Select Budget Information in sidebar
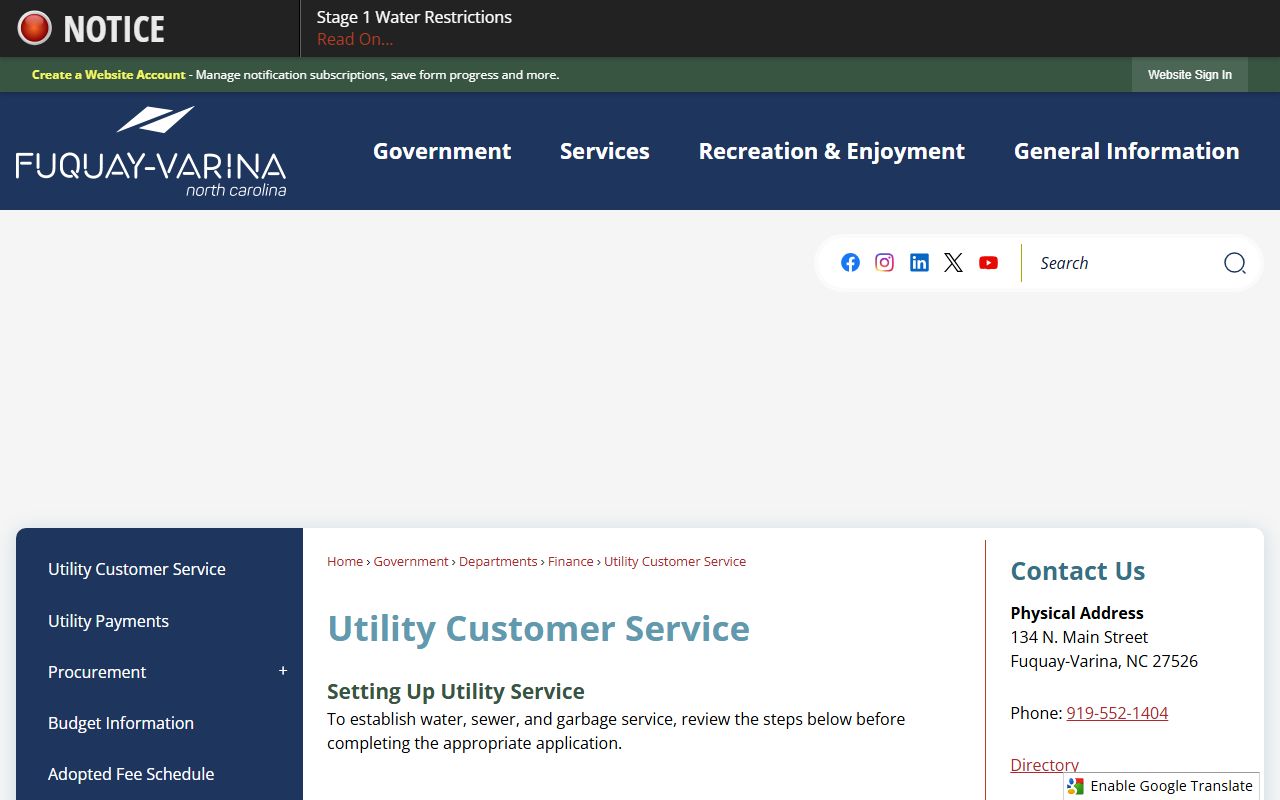The width and height of the screenshot is (1280, 800). coord(121,723)
